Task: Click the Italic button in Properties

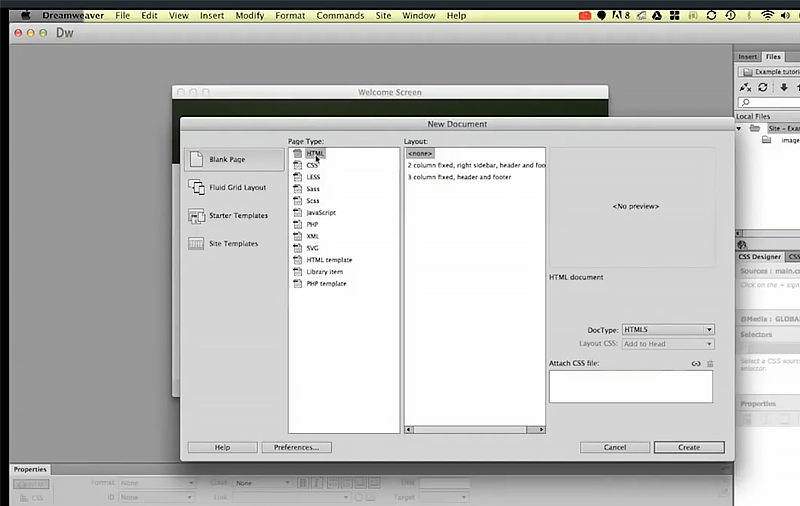Action: pyautogui.click(x=317, y=483)
